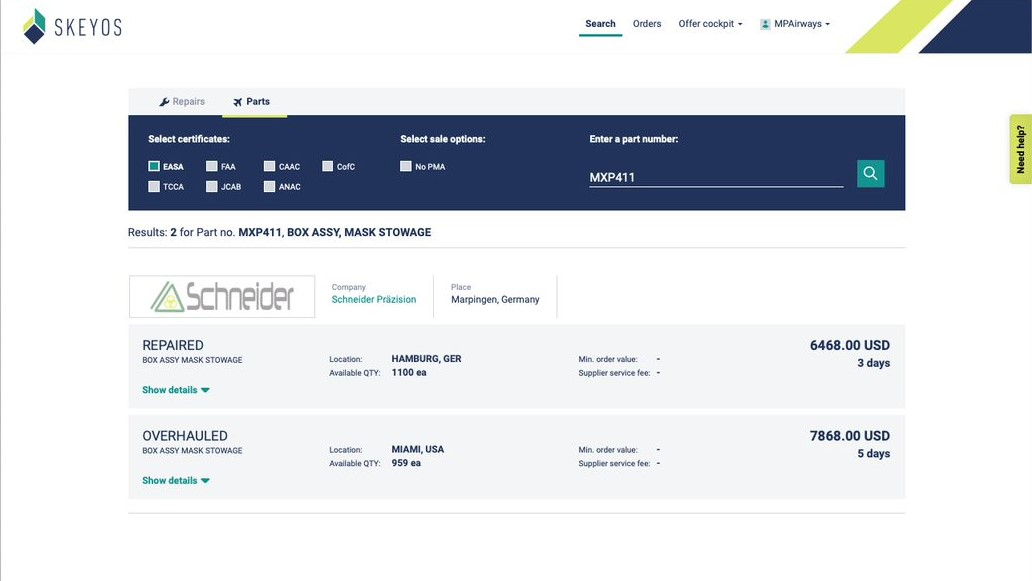Image resolution: width=1032 pixels, height=581 pixels.
Task: Click the MIAMI, USA location value
Action: click(x=418, y=450)
